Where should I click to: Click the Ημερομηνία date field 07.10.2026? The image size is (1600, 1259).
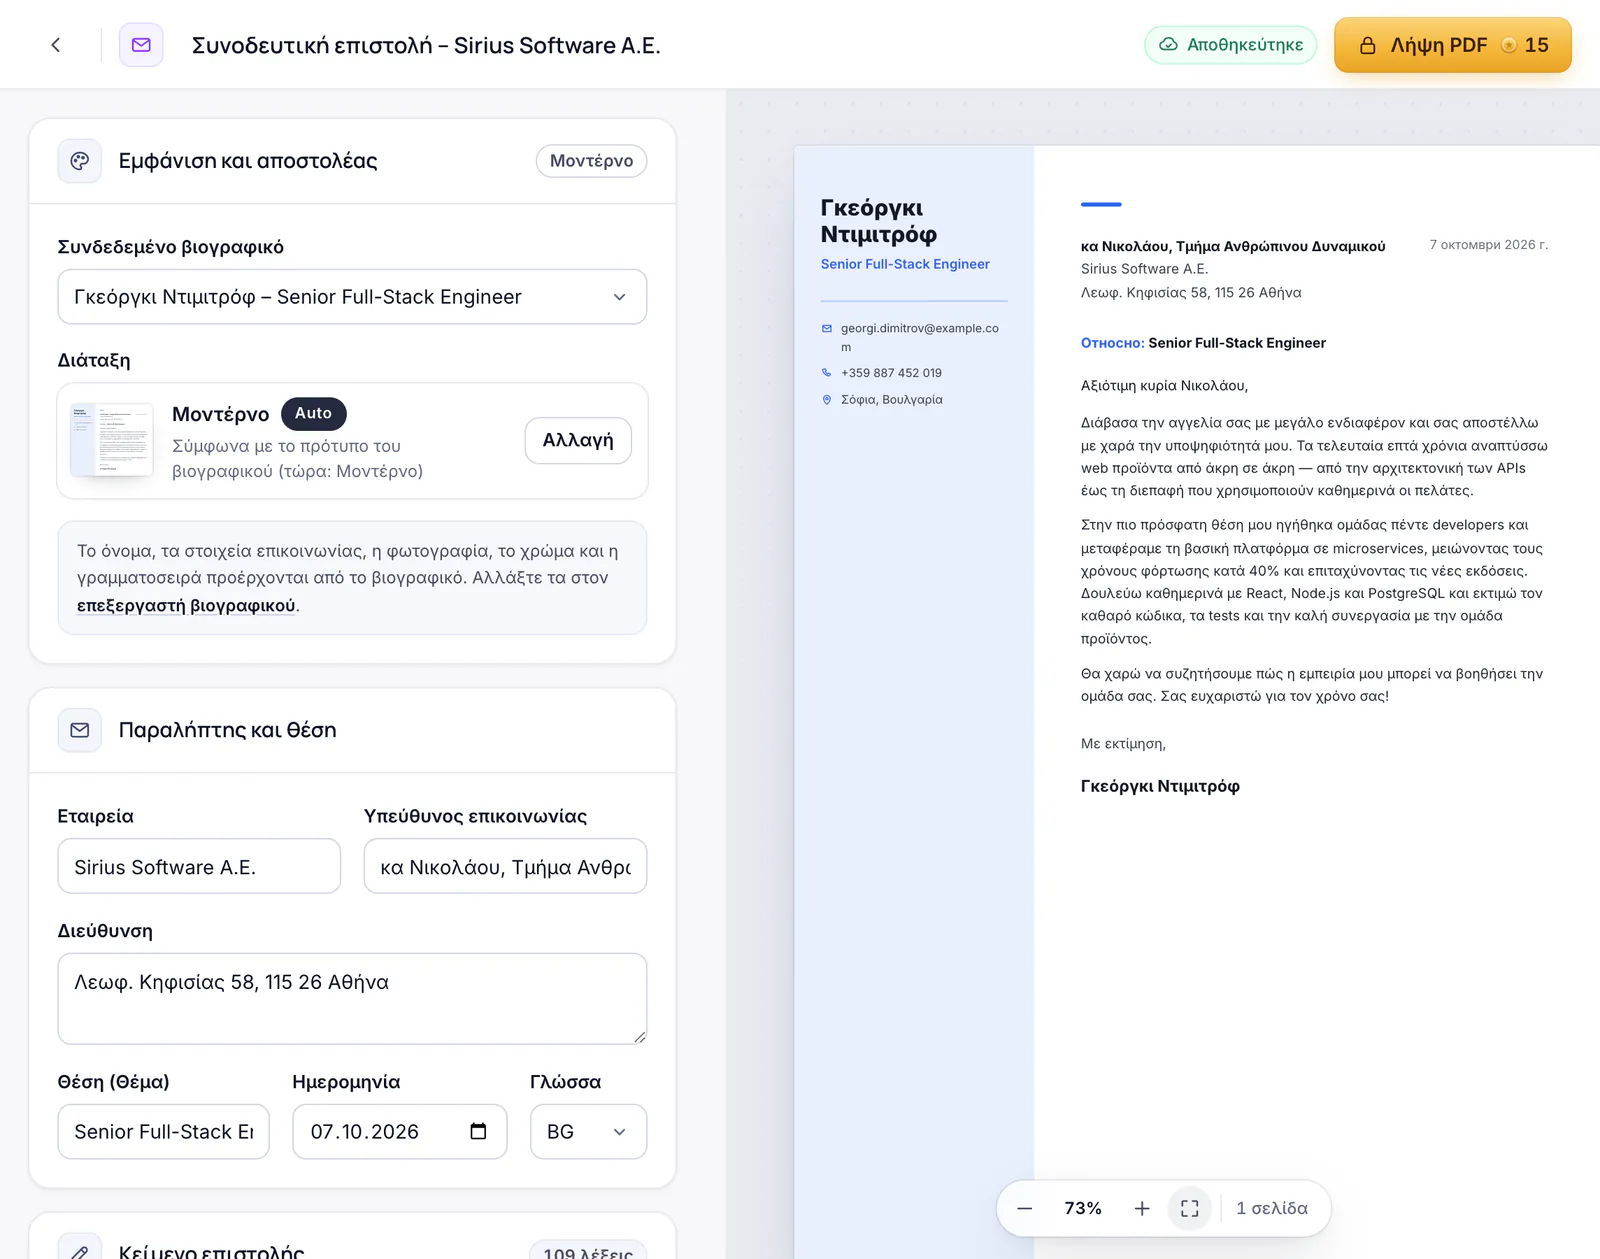point(400,1131)
